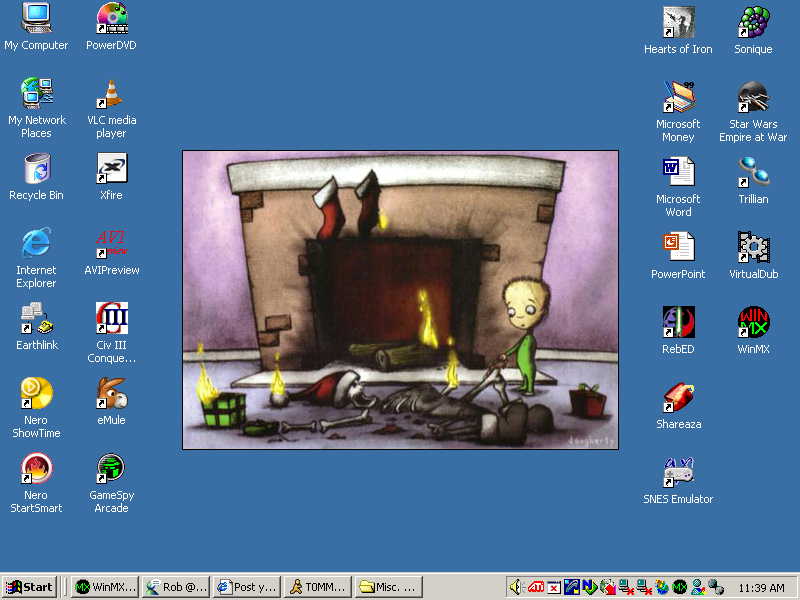The width and height of the screenshot is (800, 600).
Task: Select the Xfire shortcut icon
Action: click(x=112, y=168)
